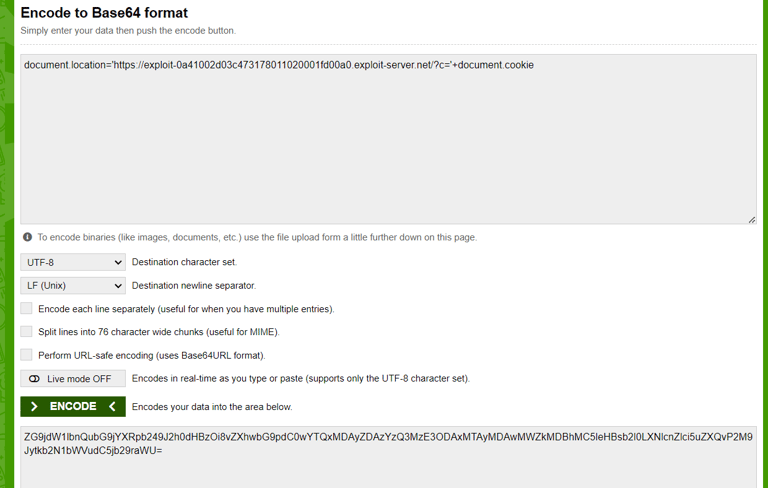Click the right chevron icon on the ENCODE button
768x488 pixels.
(34, 406)
